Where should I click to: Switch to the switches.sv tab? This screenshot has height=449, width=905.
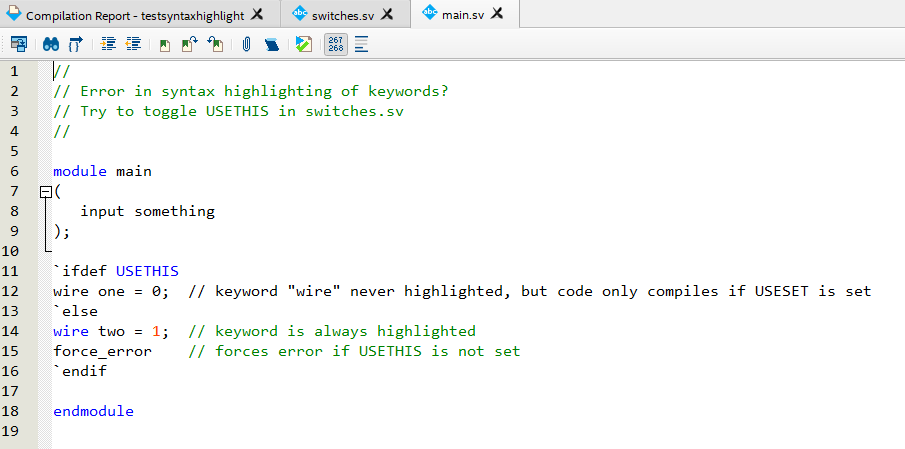343,15
